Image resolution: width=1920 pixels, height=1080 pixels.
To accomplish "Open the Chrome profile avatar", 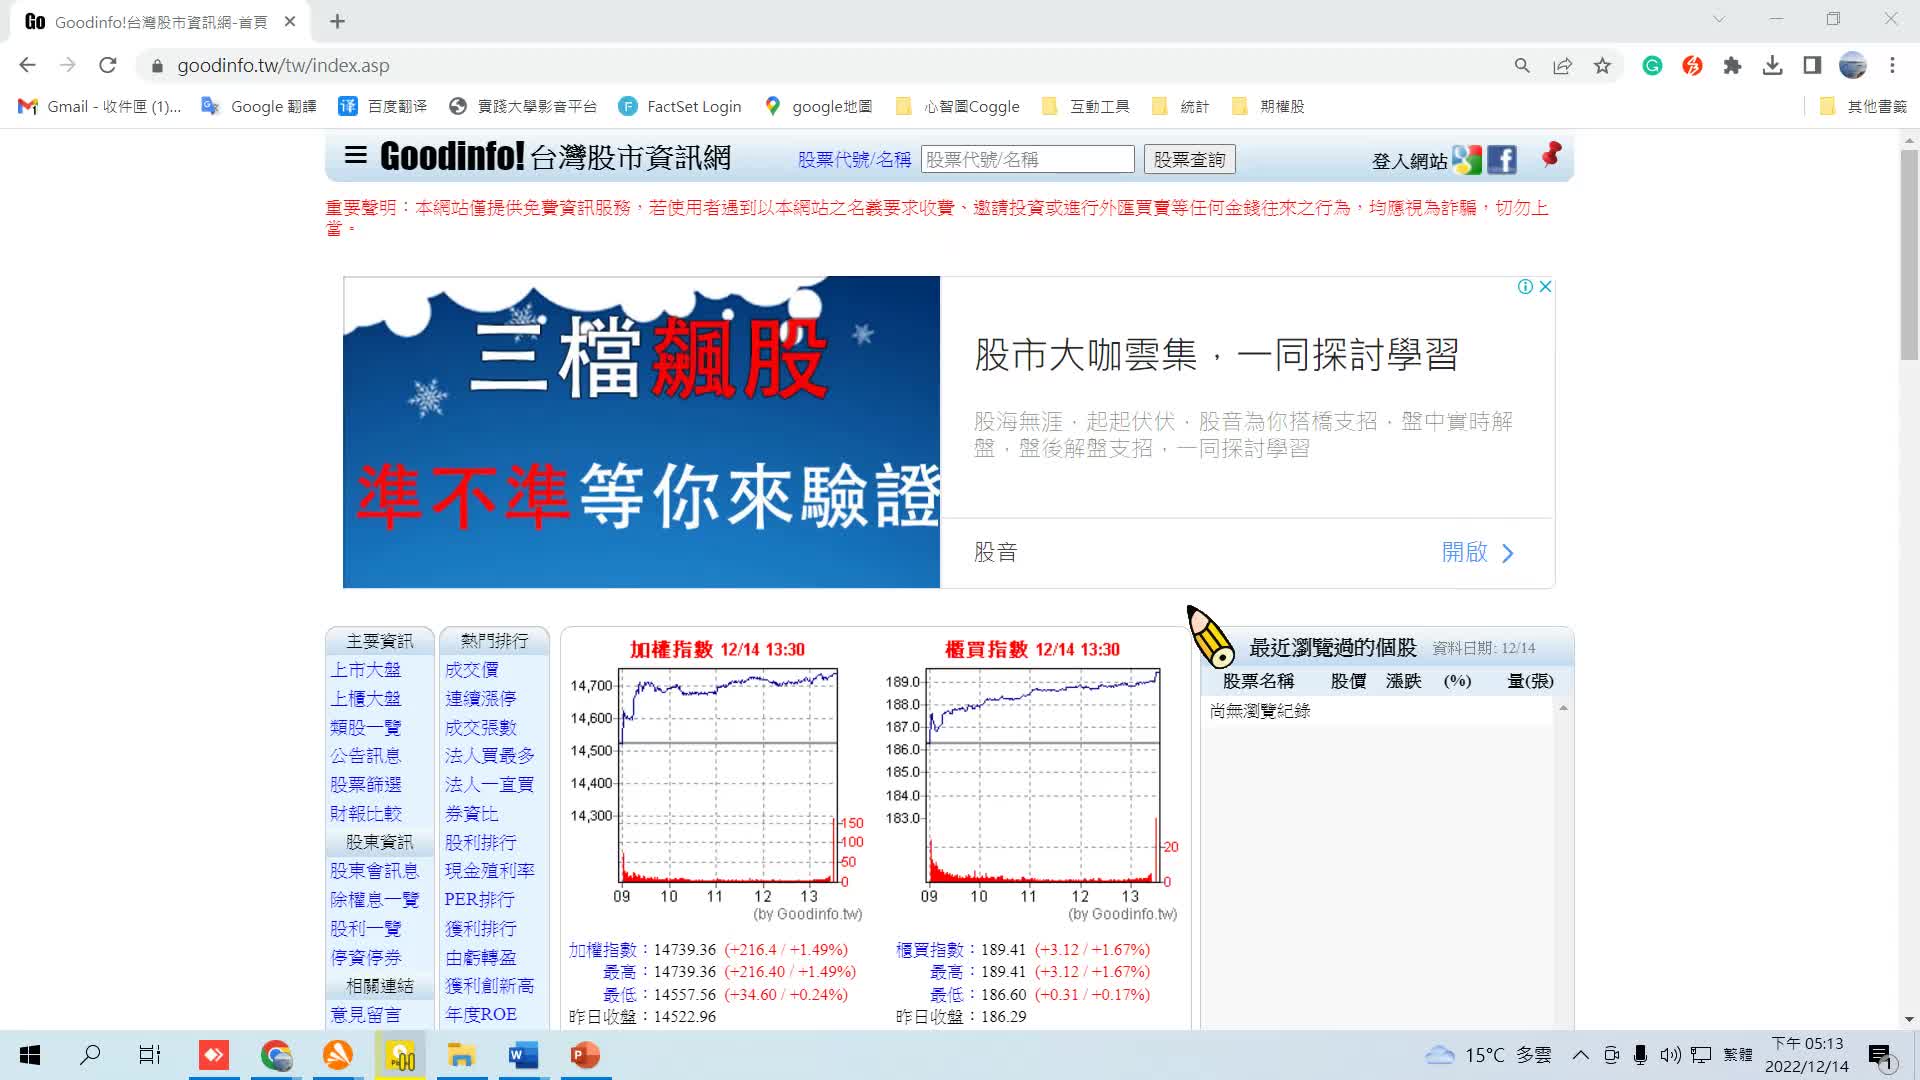I will tap(1852, 65).
